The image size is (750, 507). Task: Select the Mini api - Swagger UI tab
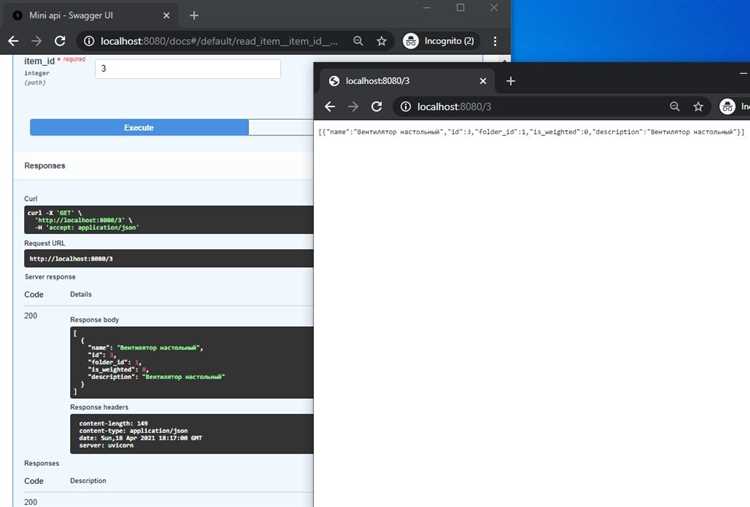coord(91,15)
